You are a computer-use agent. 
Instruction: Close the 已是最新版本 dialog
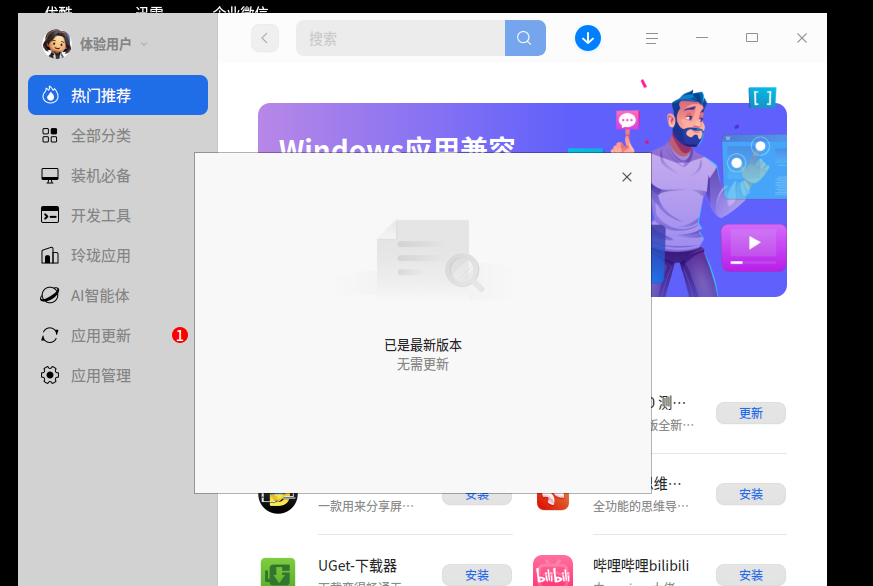pos(627,177)
